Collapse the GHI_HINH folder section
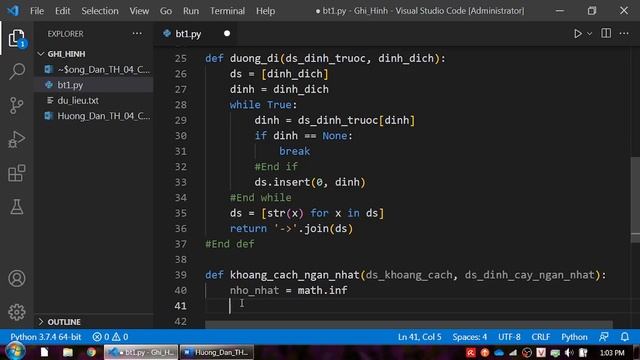640x360 pixels. (94, 54)
